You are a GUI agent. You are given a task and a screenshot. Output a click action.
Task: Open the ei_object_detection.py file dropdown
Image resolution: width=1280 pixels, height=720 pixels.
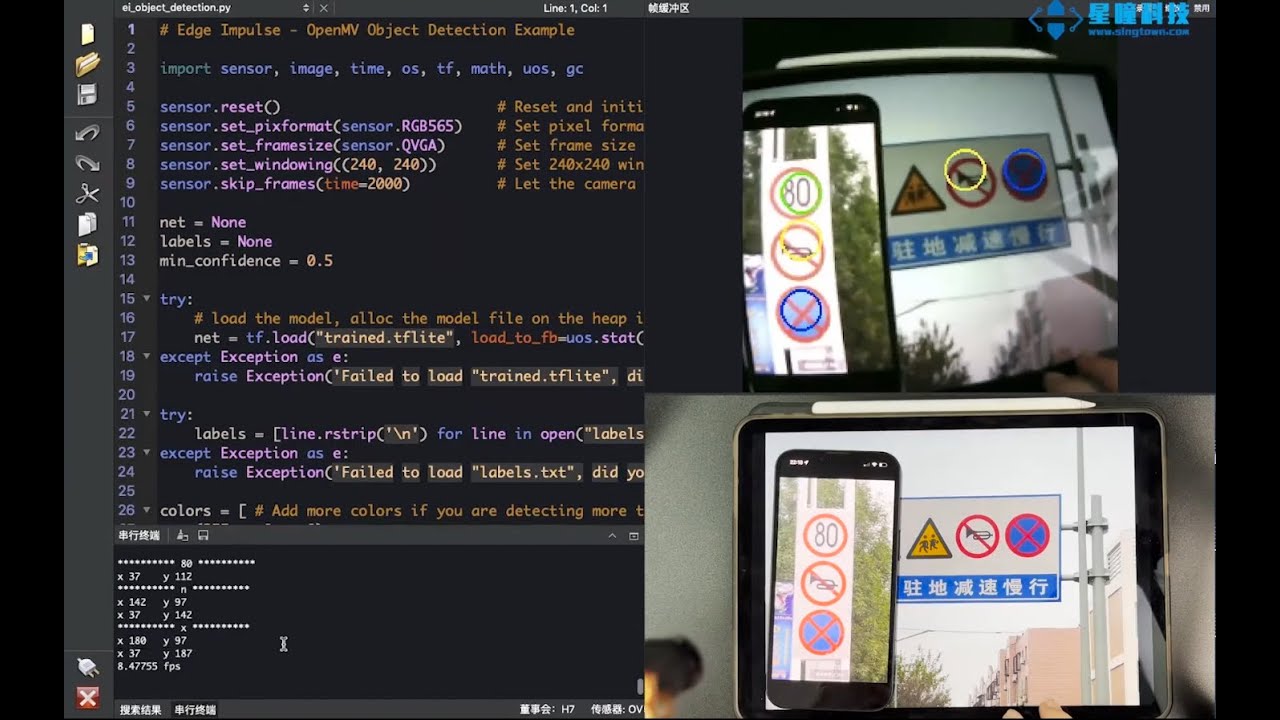(305, 8)
